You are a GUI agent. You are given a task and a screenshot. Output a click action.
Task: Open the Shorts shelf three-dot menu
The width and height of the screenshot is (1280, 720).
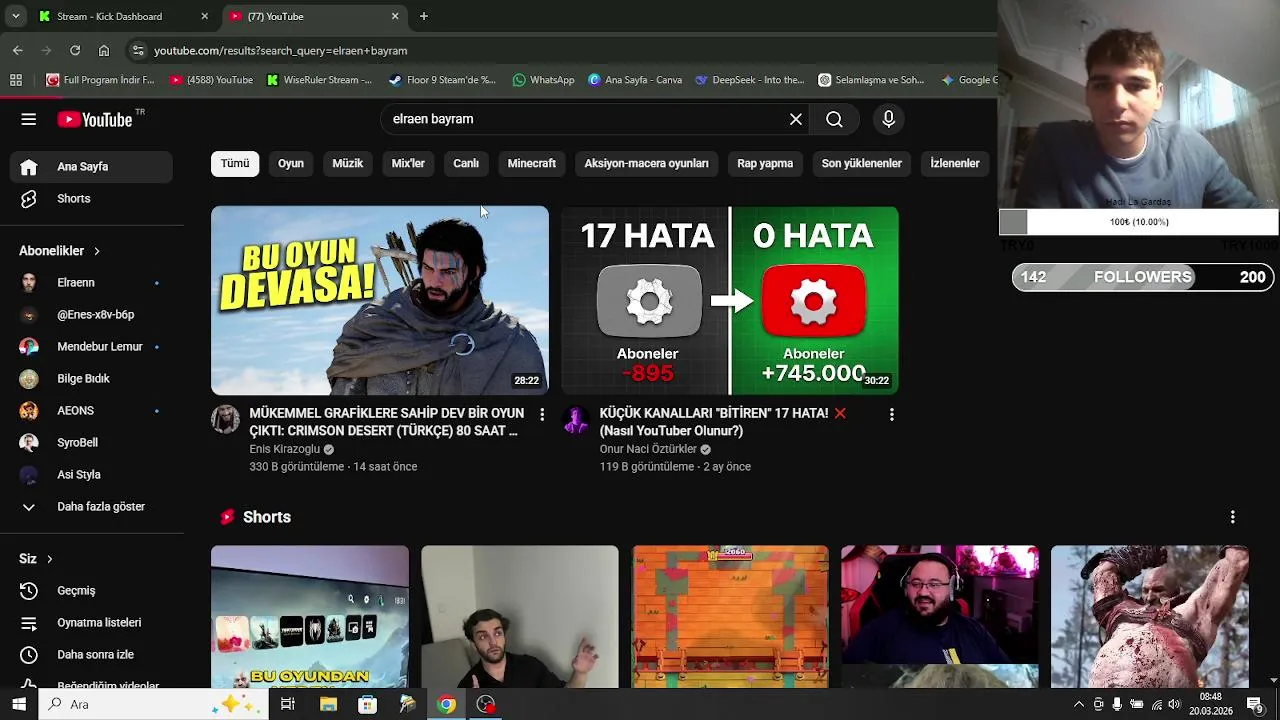[x=1232, y=517]
